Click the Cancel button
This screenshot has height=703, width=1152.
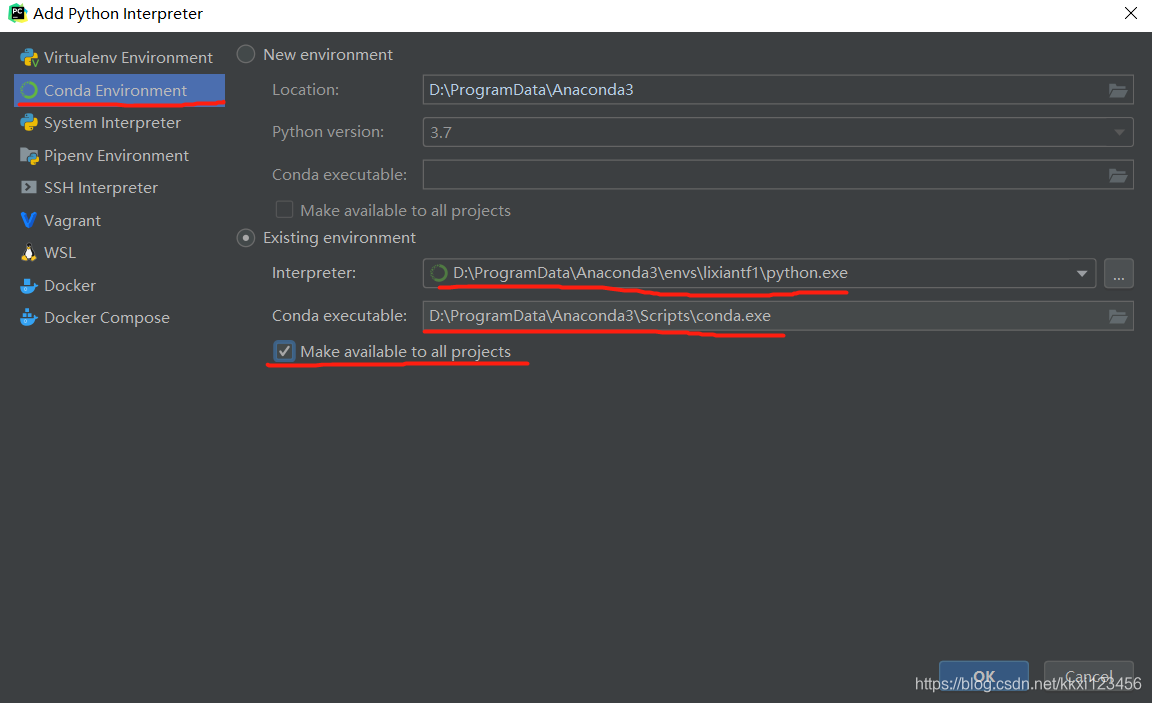[x=1089, y=677]
